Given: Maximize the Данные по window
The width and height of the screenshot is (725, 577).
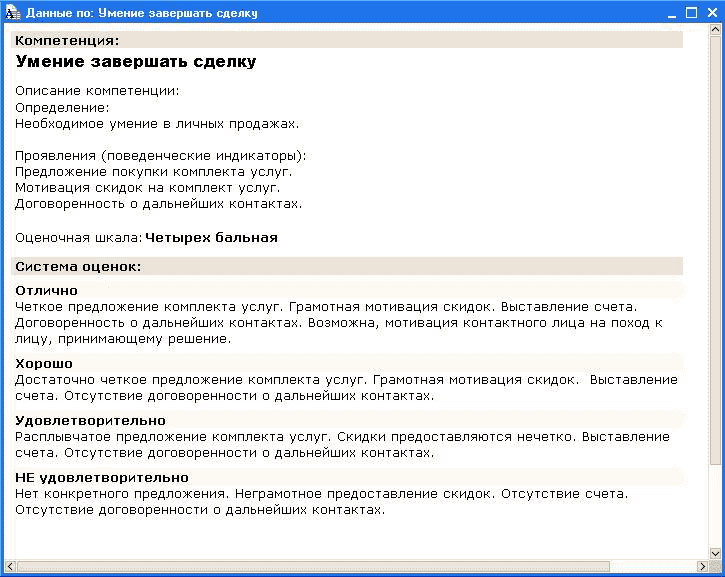Looking at the screenshot, I should pos(692,13).
